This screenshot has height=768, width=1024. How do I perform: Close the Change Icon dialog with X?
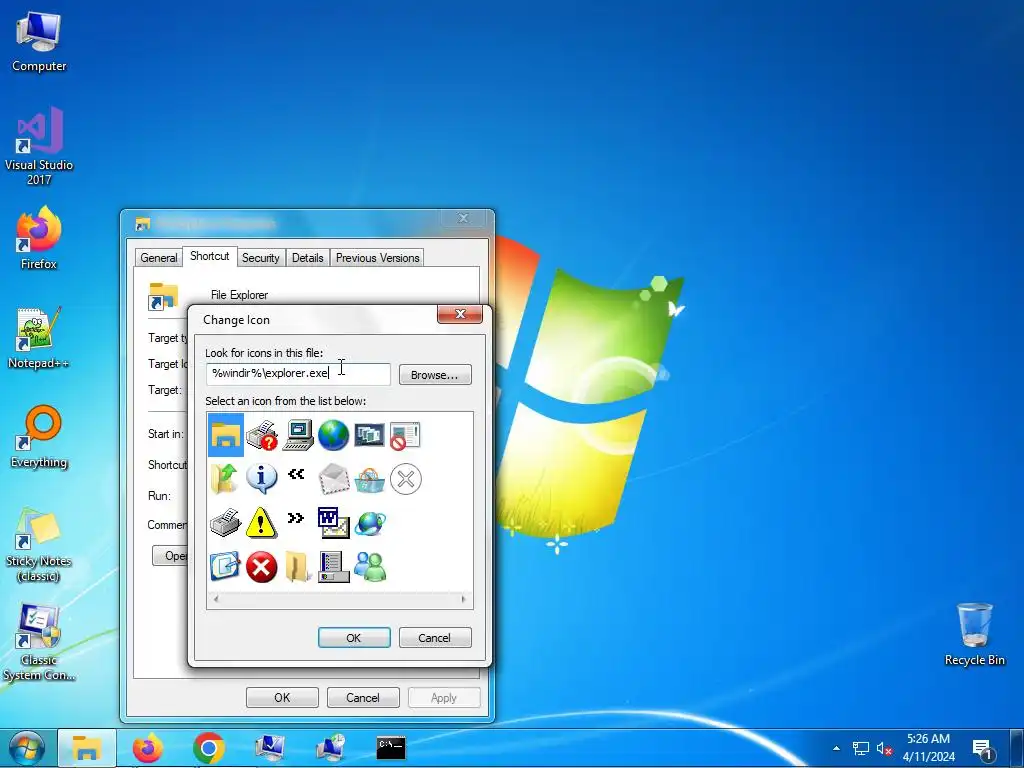(460, 314)
